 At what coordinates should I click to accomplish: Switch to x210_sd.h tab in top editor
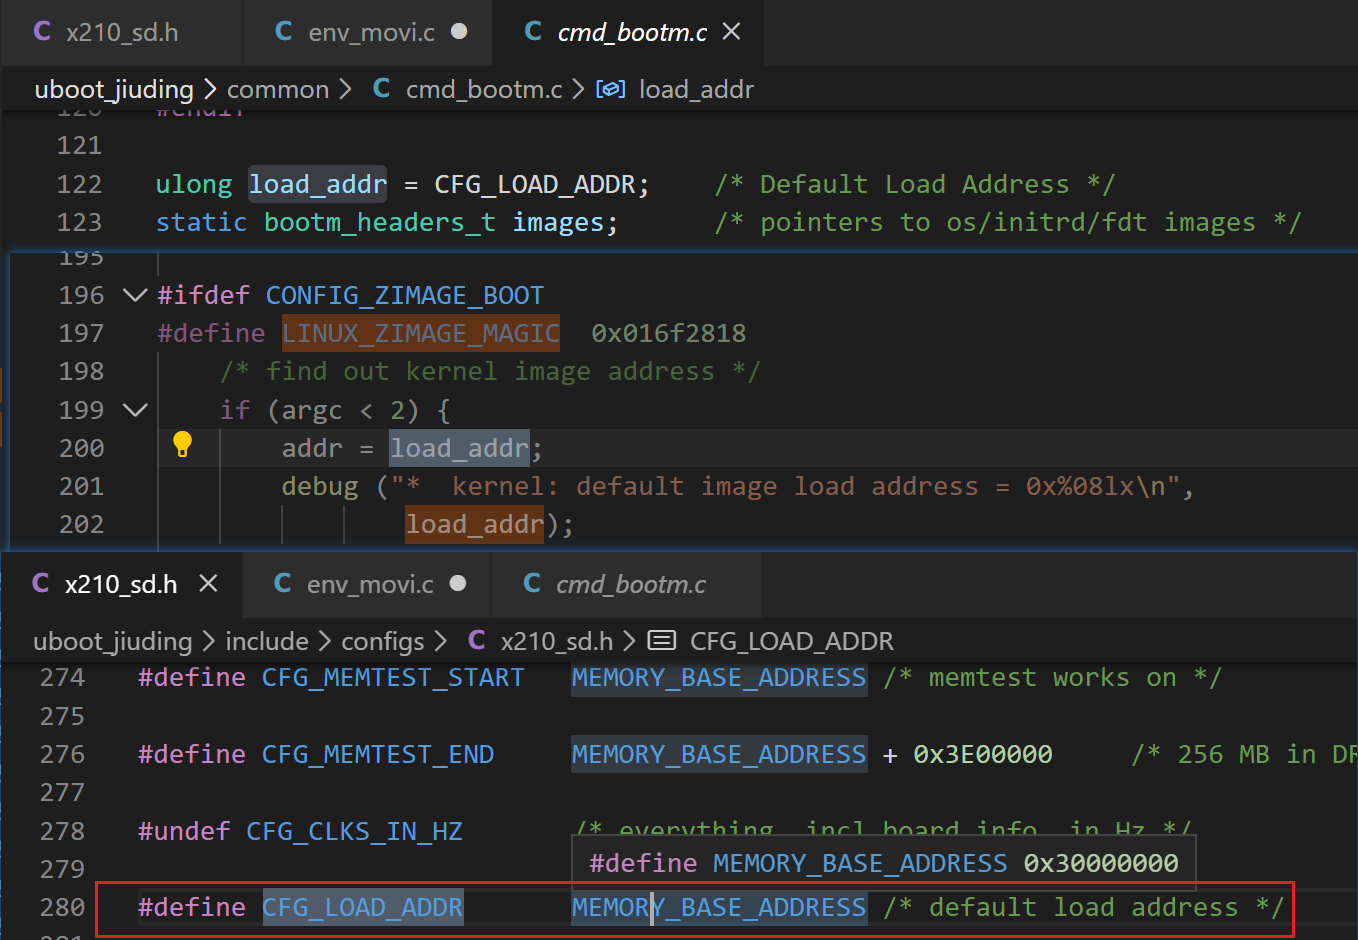click(121, 32)
